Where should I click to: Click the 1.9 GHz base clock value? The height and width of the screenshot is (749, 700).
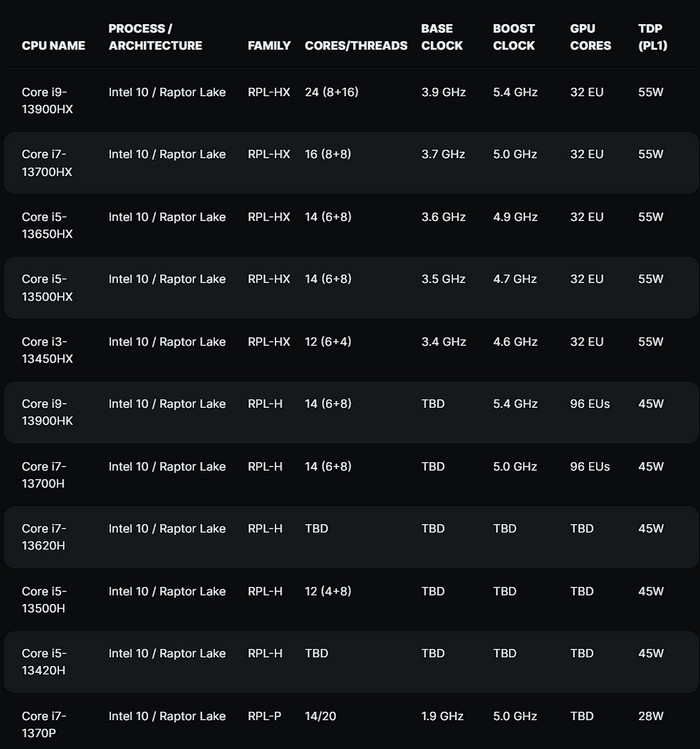[x=443, y=716]
